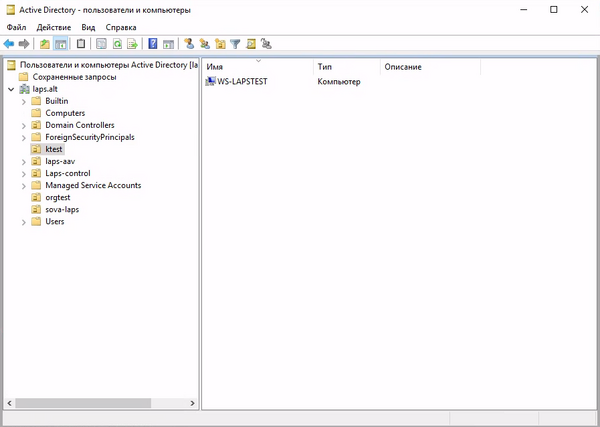Select the Laps-control tree item
Image resolution: width=600 pixels, height=427 pixels.
(68, 173)
